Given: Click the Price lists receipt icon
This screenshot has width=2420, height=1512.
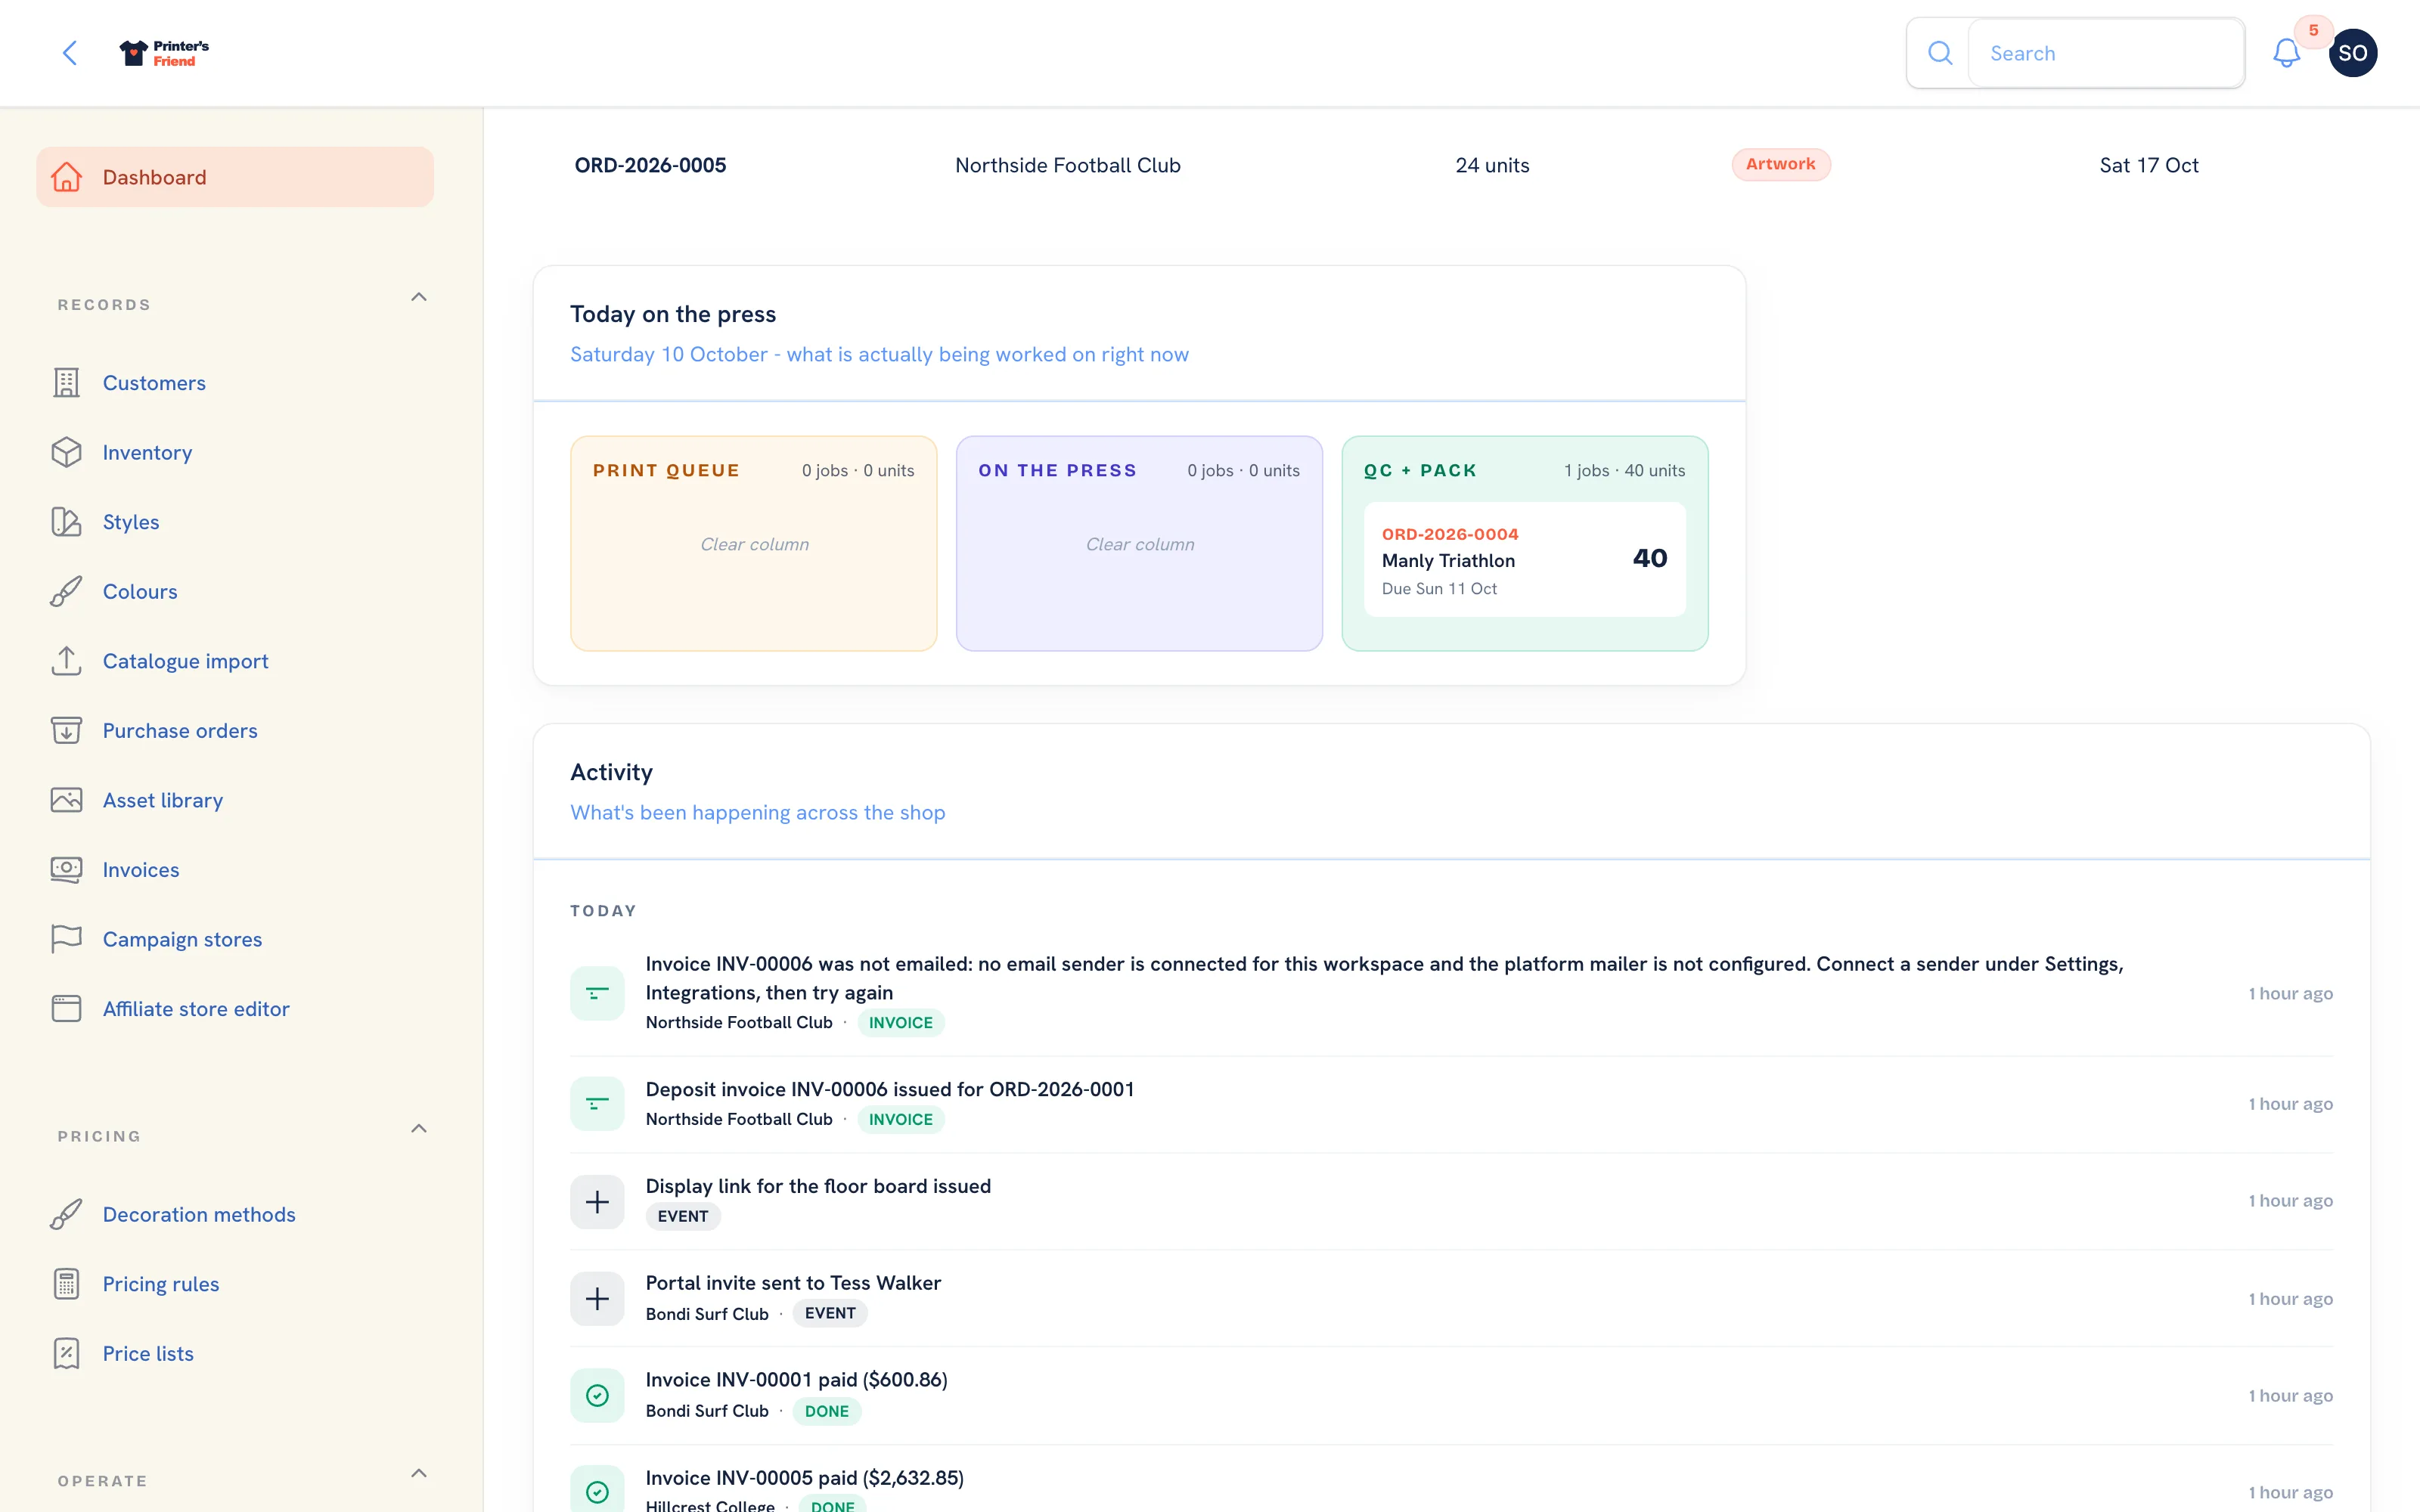Looking at the screenshot, I should click(66, 1353).
